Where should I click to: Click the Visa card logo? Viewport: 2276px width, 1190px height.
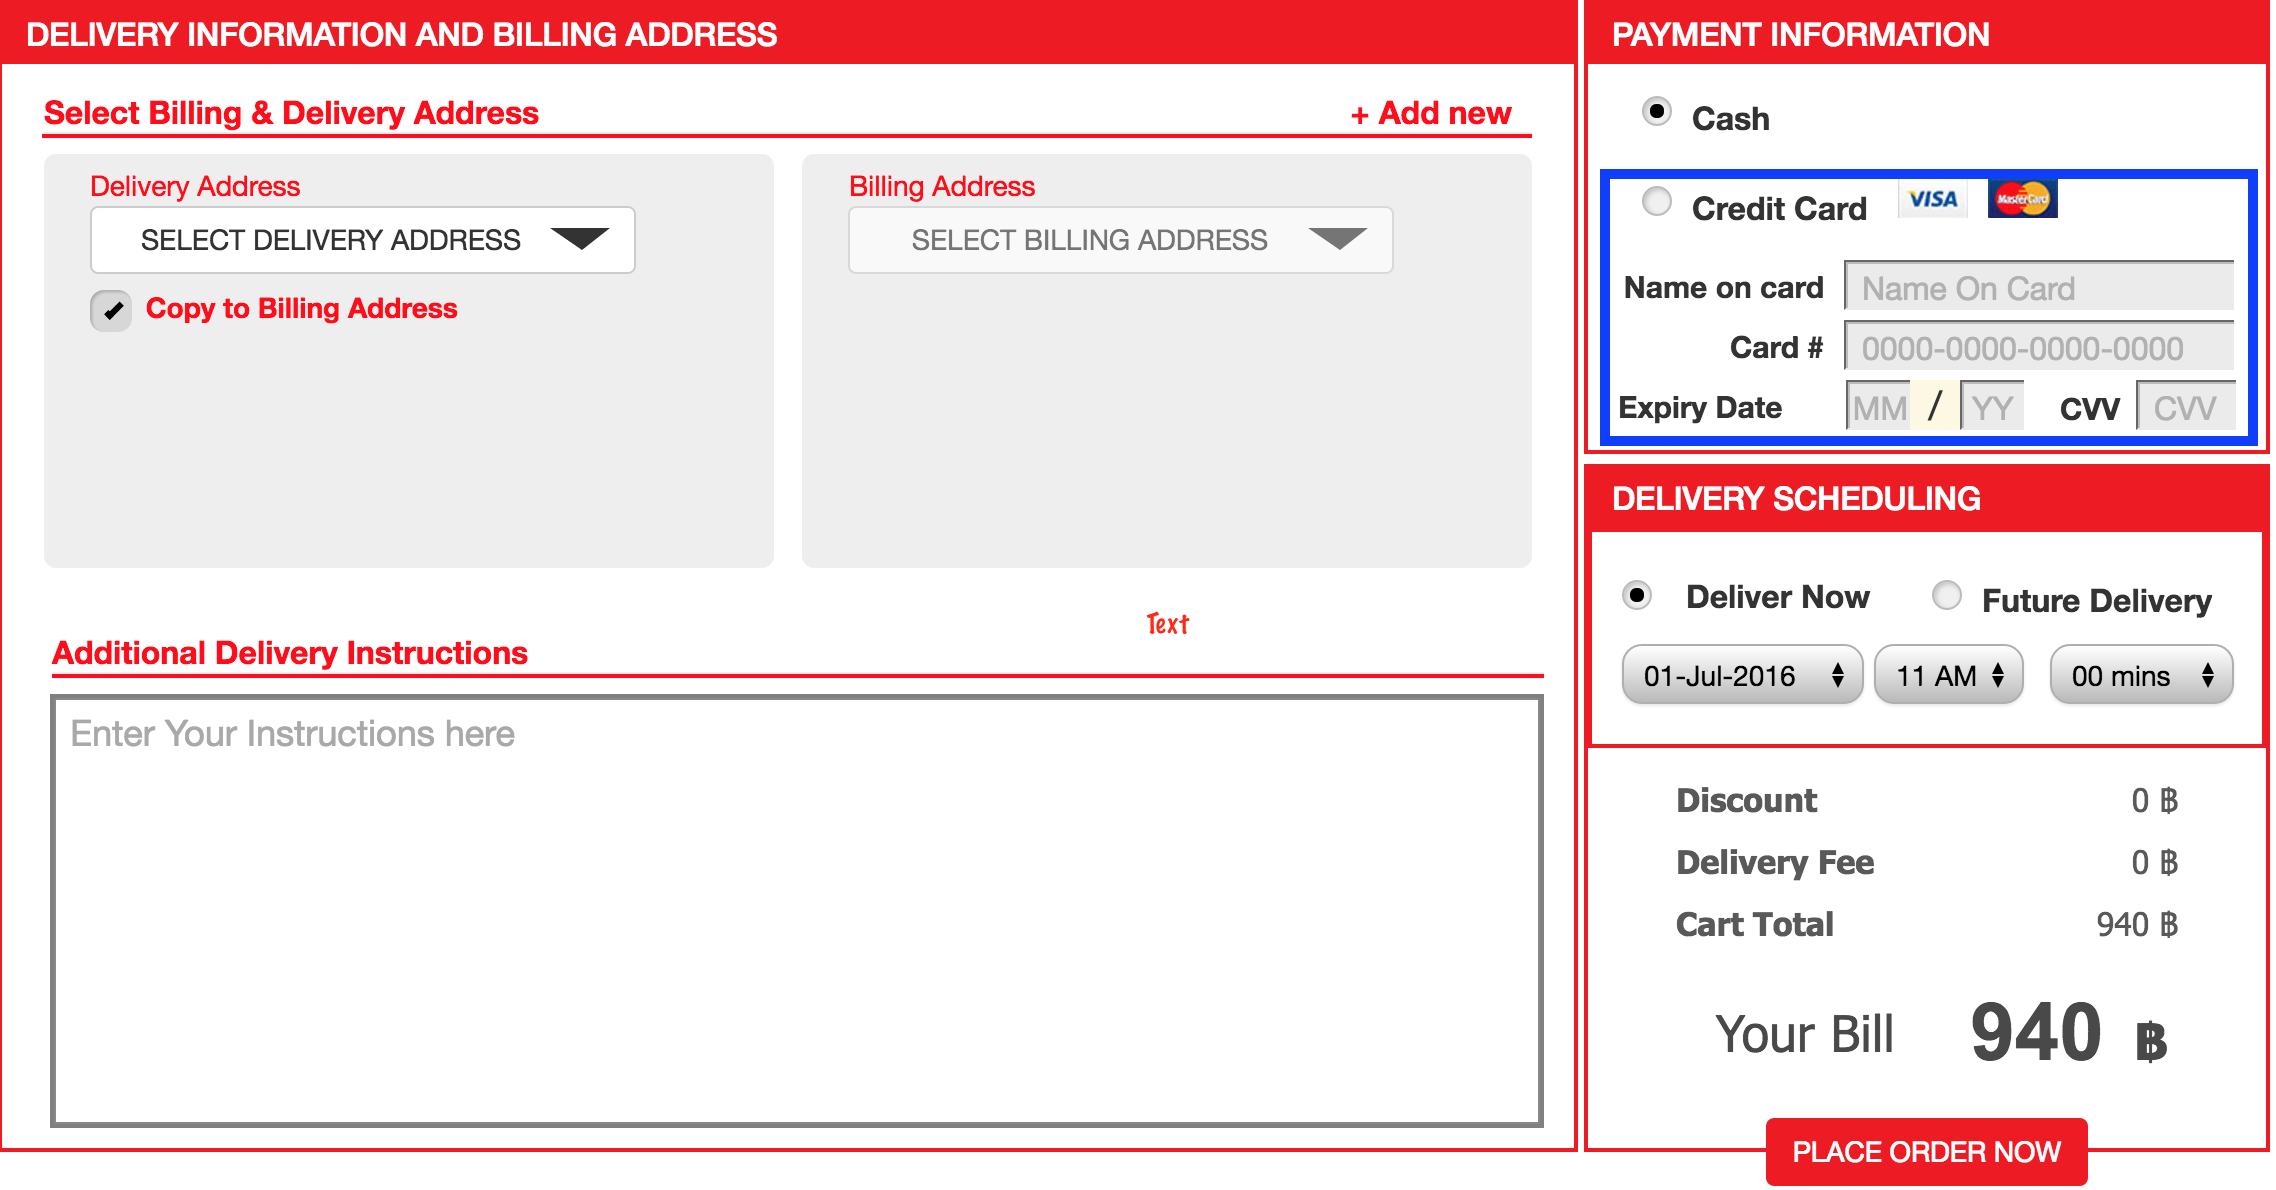1932,199
